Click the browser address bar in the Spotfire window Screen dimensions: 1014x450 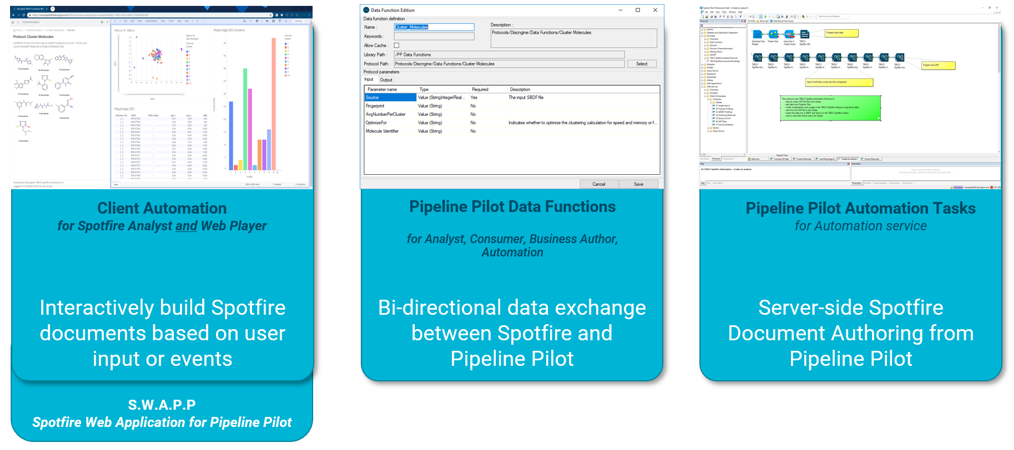point(151,15)
